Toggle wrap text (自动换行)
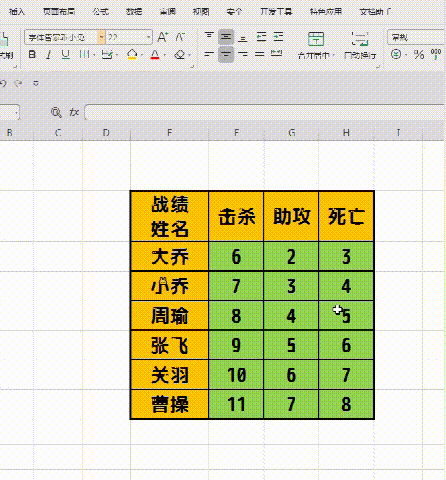This screenshot has width=446, height=480. pyautogui.click(x=360, y=45)
